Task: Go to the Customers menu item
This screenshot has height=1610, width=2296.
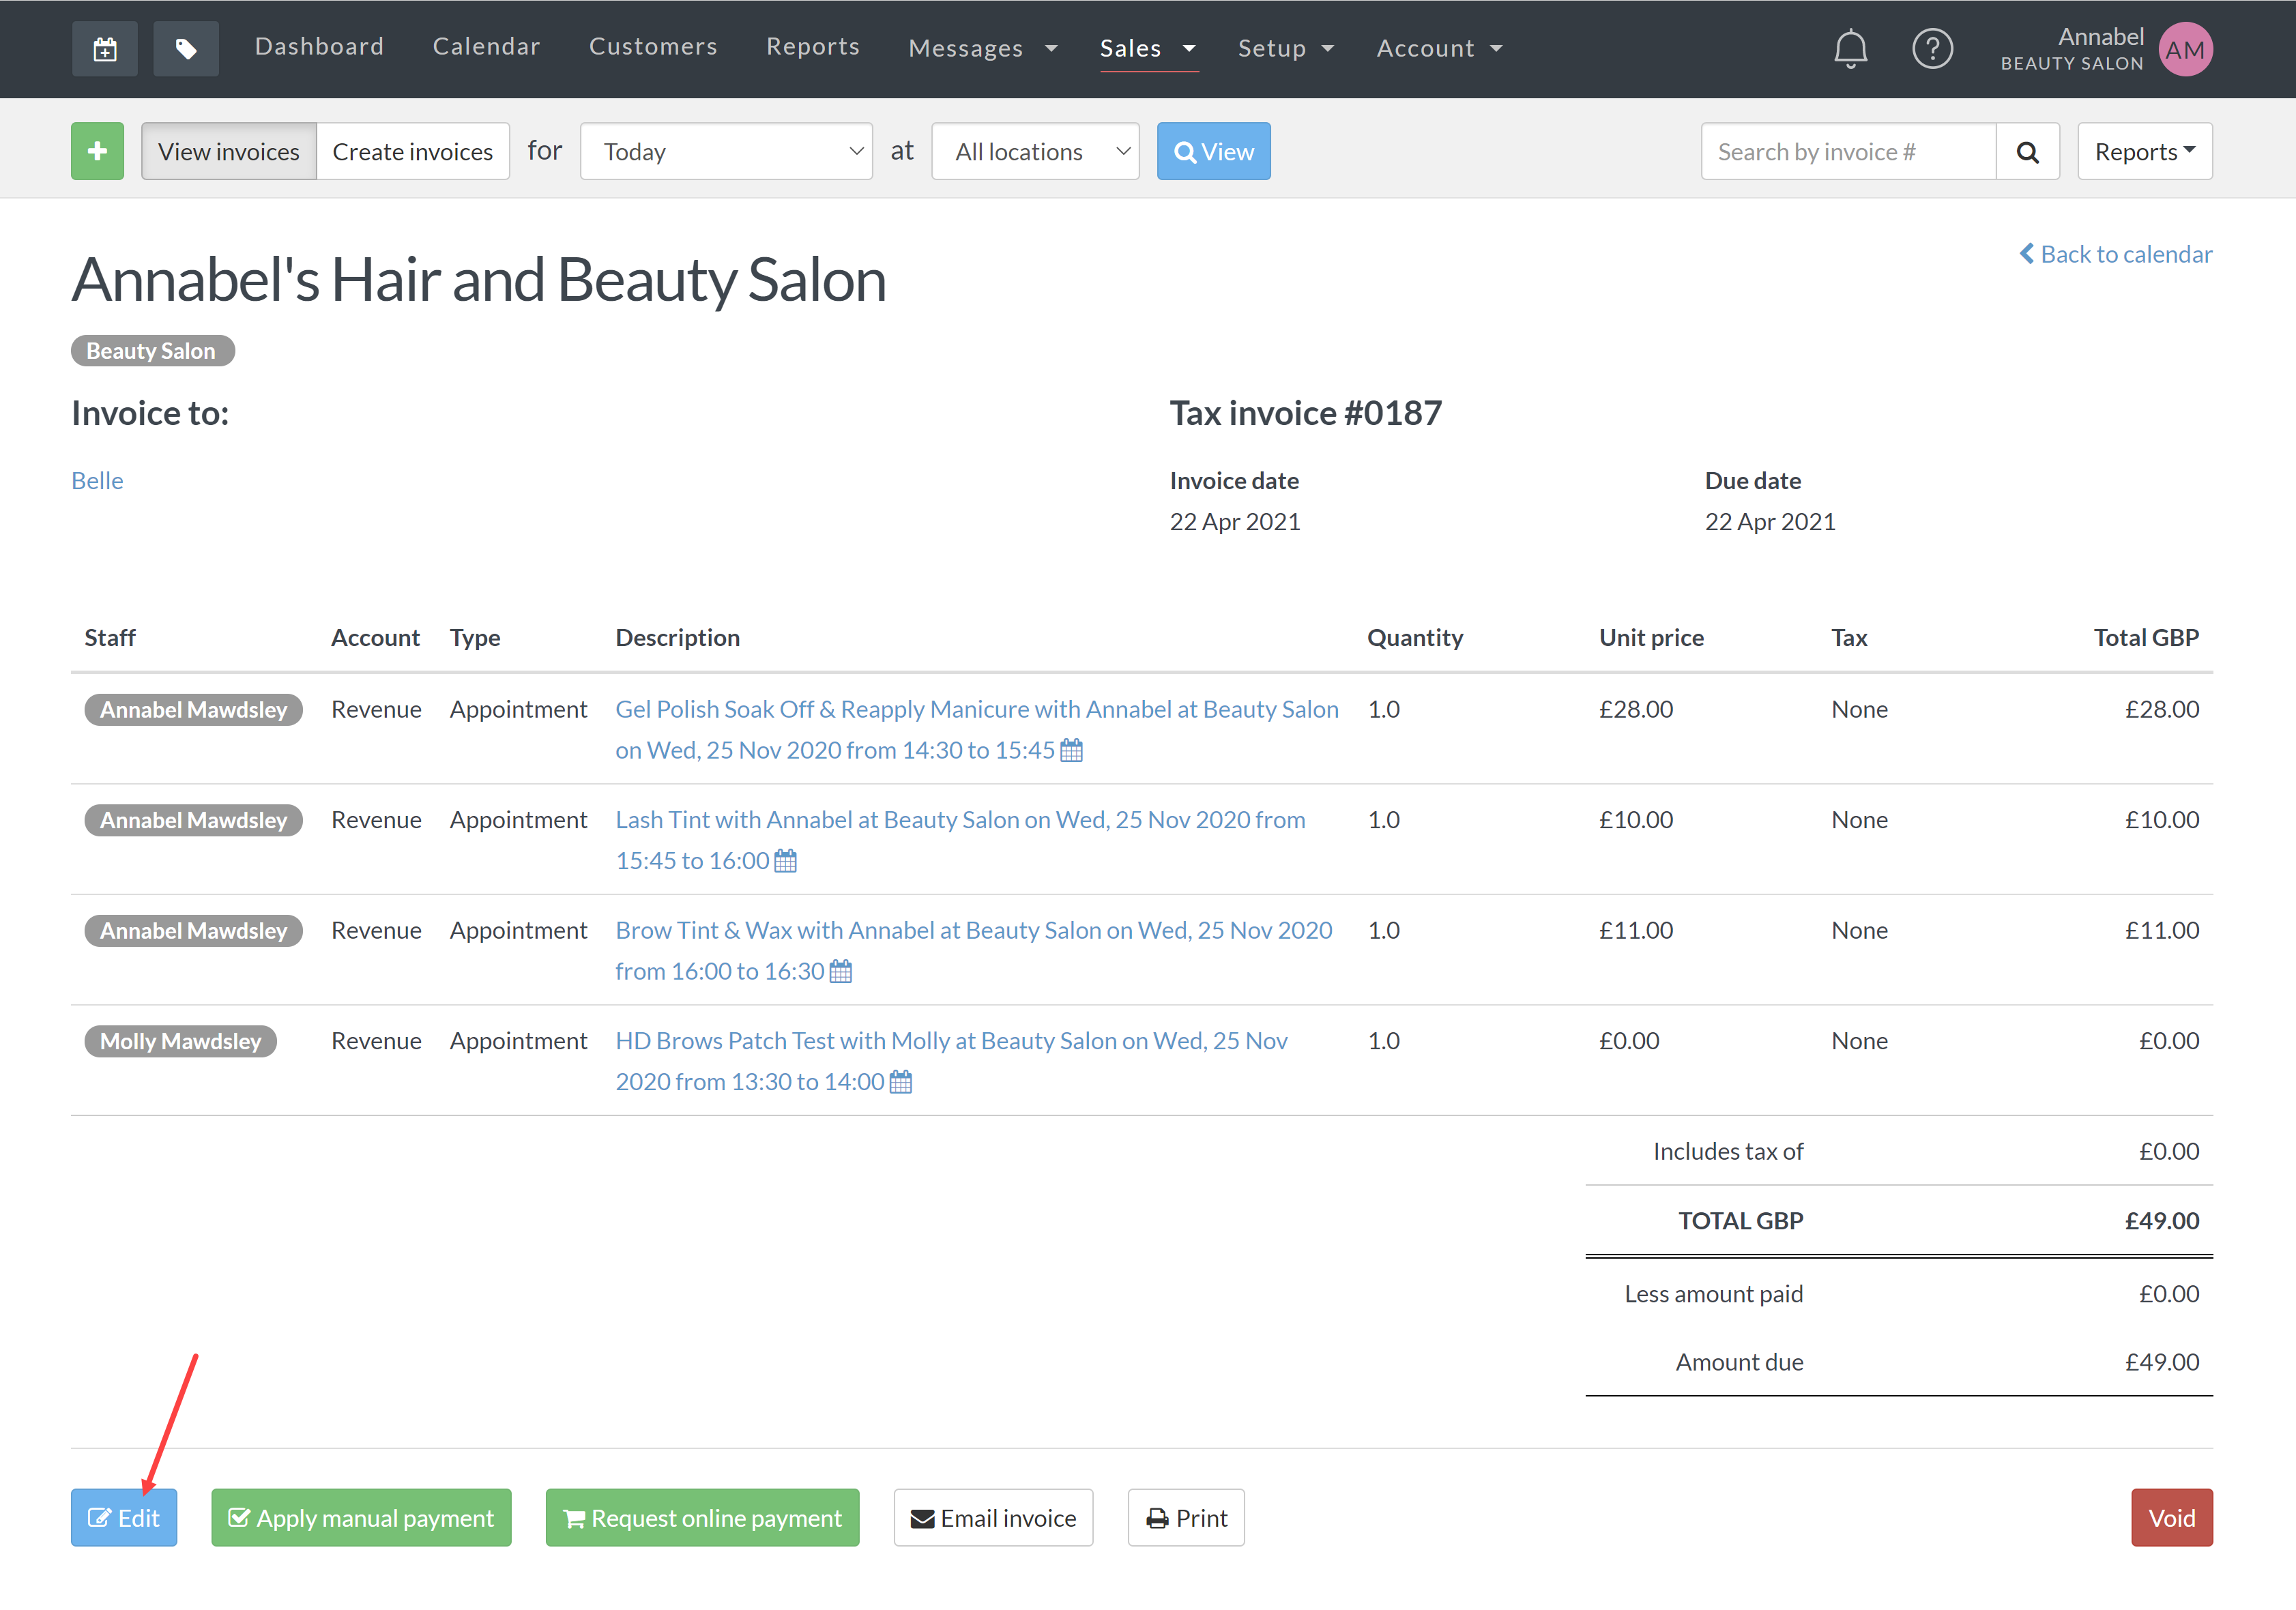Action: click(x=653, y=46)
